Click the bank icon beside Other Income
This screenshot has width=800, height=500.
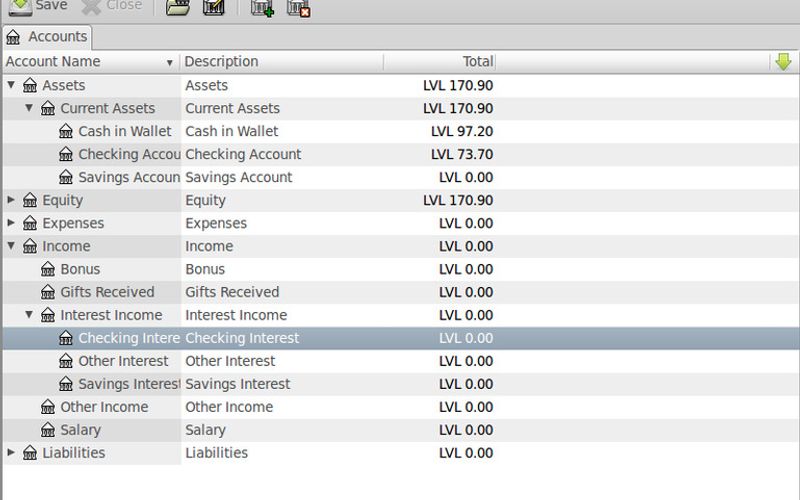pyautogui.click(x=48, y=407)
